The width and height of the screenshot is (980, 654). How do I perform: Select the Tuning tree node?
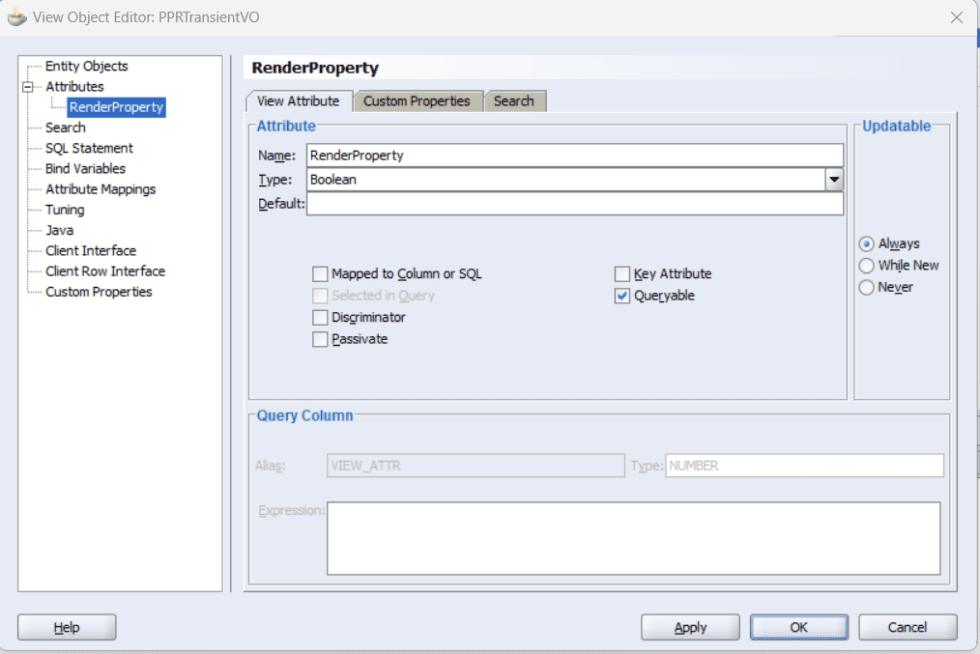point(64,209)
